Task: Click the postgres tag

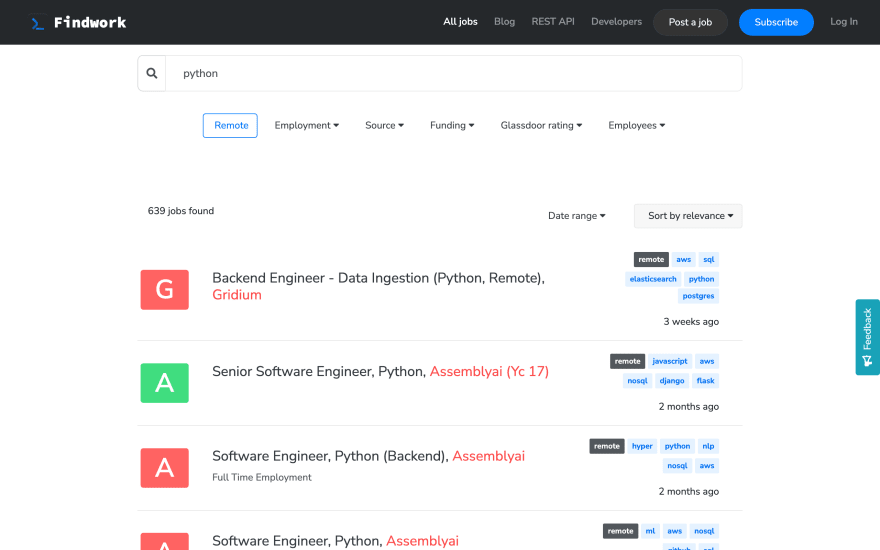Action: click(698, 296)
